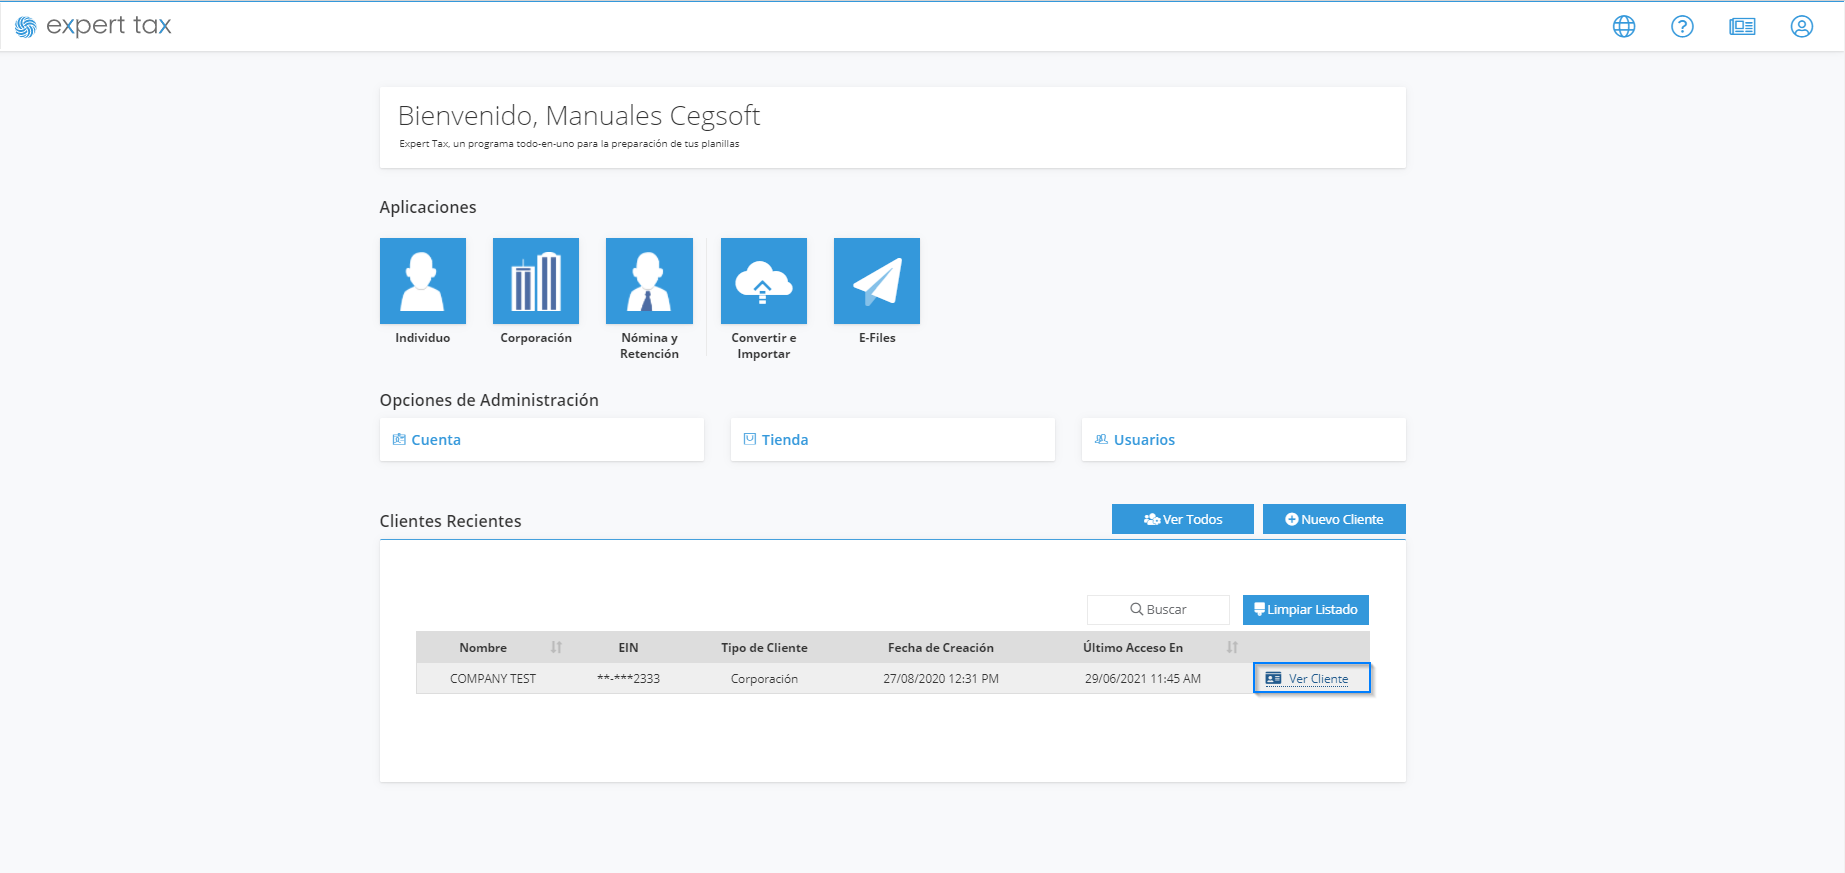The width and height of the screenshot is (1845, 873).
Task: Click last access 29/06/2021 11:45 AM
Action: pos(1143,679)
